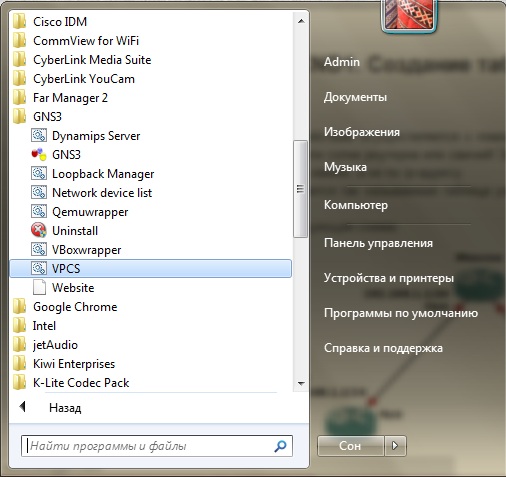This screenshot has width=506, height=477.
Task: Open the K-Lite Codec Pack folder icon
Action: (19, 383)
